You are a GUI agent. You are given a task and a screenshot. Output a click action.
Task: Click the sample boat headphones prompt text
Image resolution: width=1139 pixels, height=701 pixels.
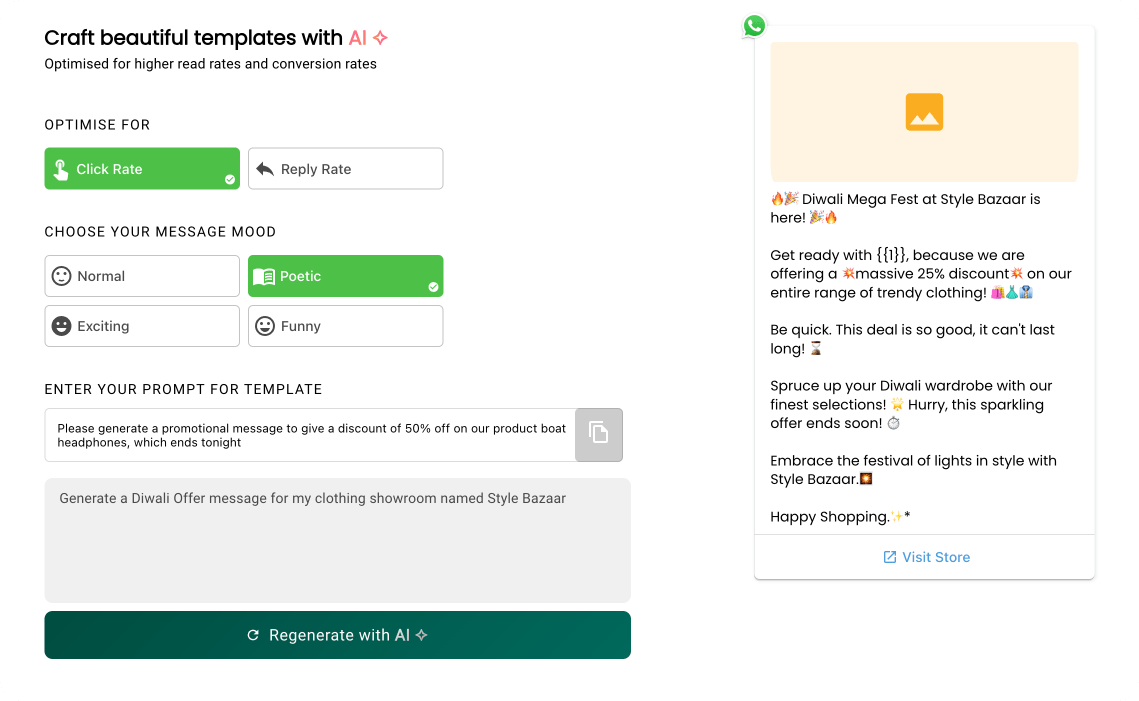(310, 435)
